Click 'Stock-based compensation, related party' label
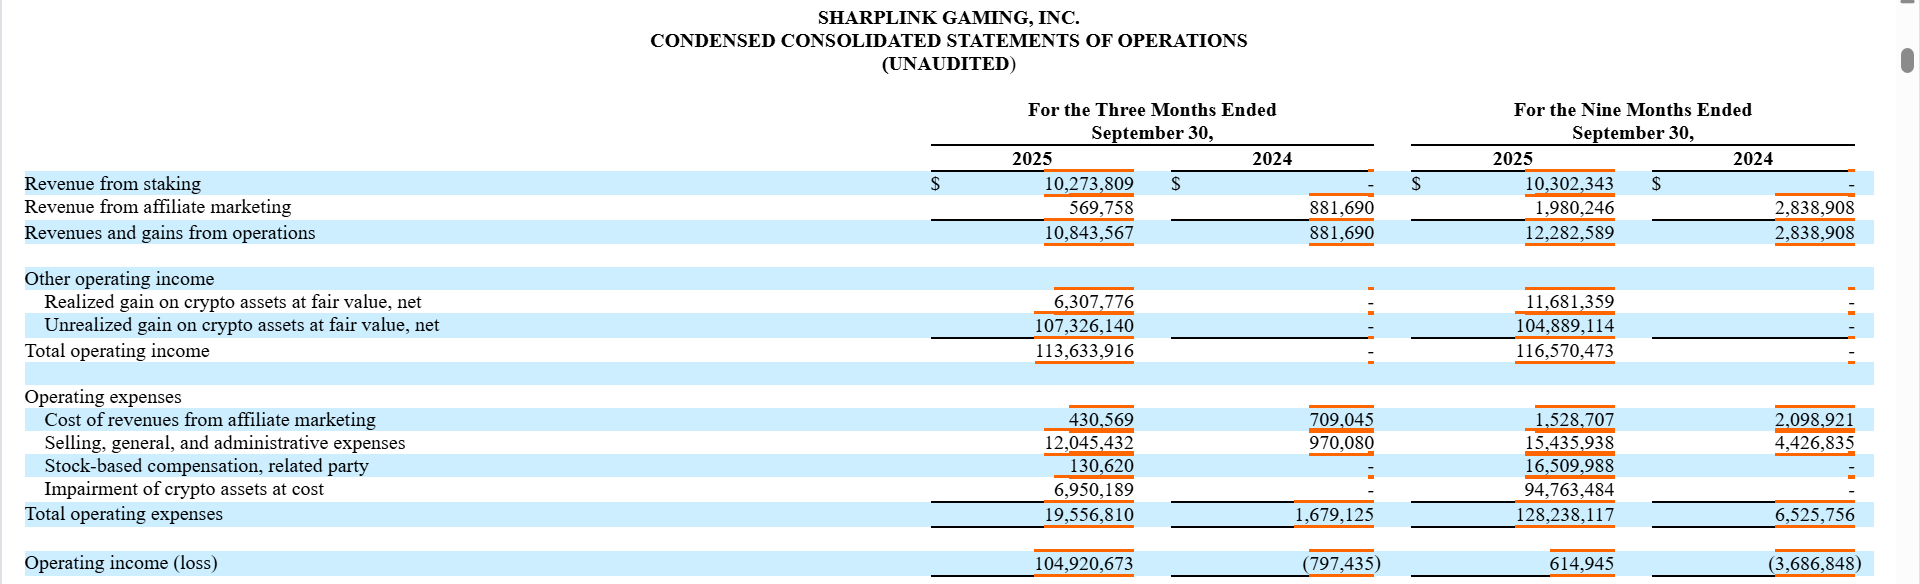Viewport: 1920px width, 584px height. pos(206,466)
